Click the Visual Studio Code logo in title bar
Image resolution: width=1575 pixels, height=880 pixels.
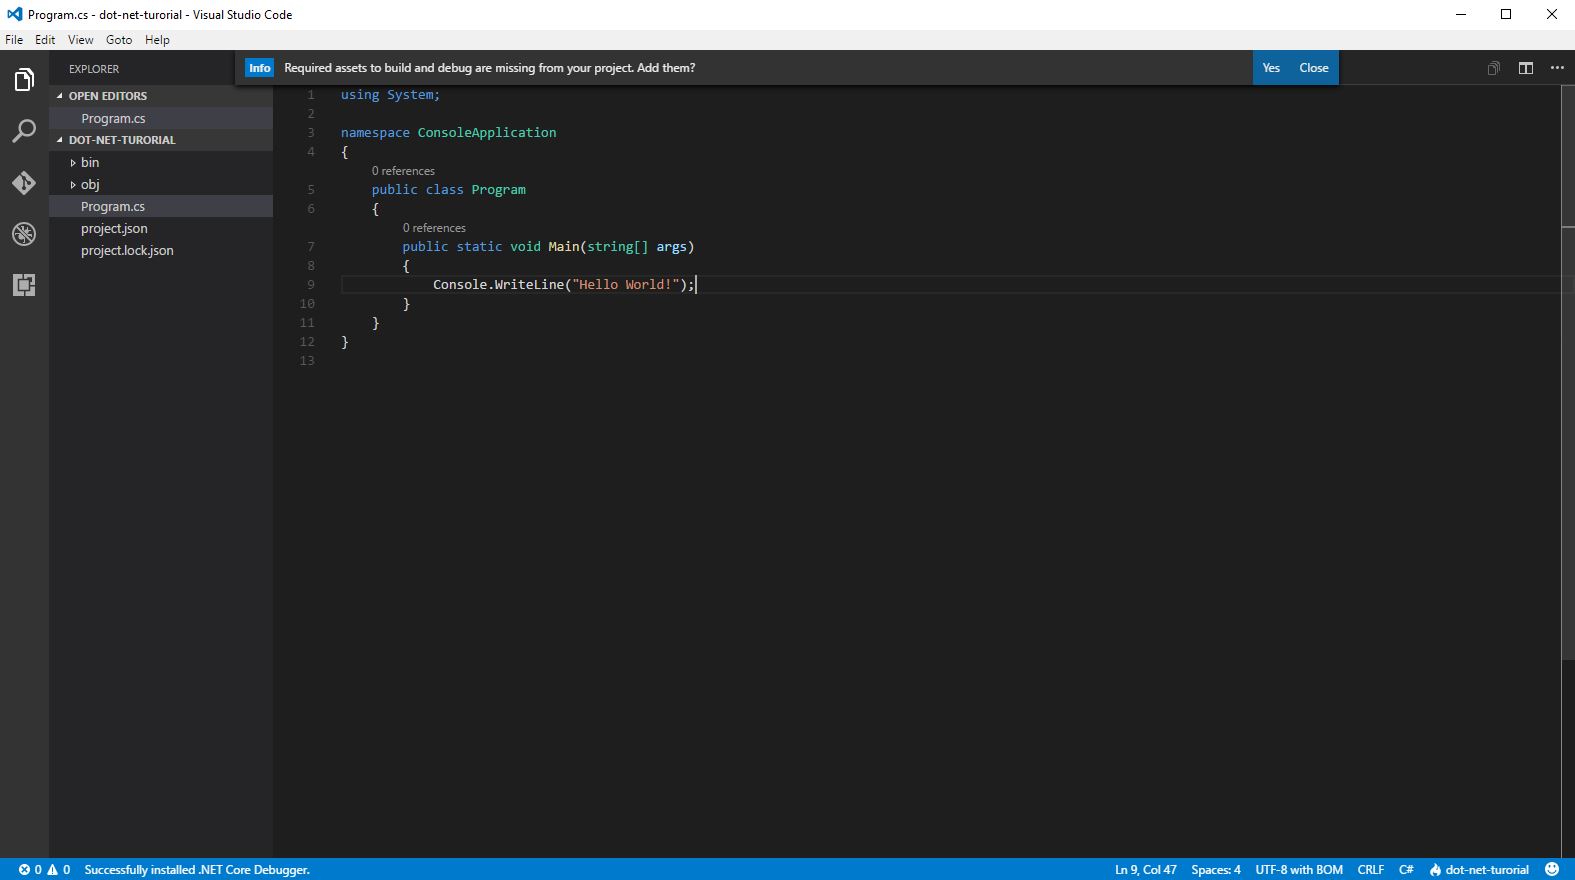[x=14, y=14]
